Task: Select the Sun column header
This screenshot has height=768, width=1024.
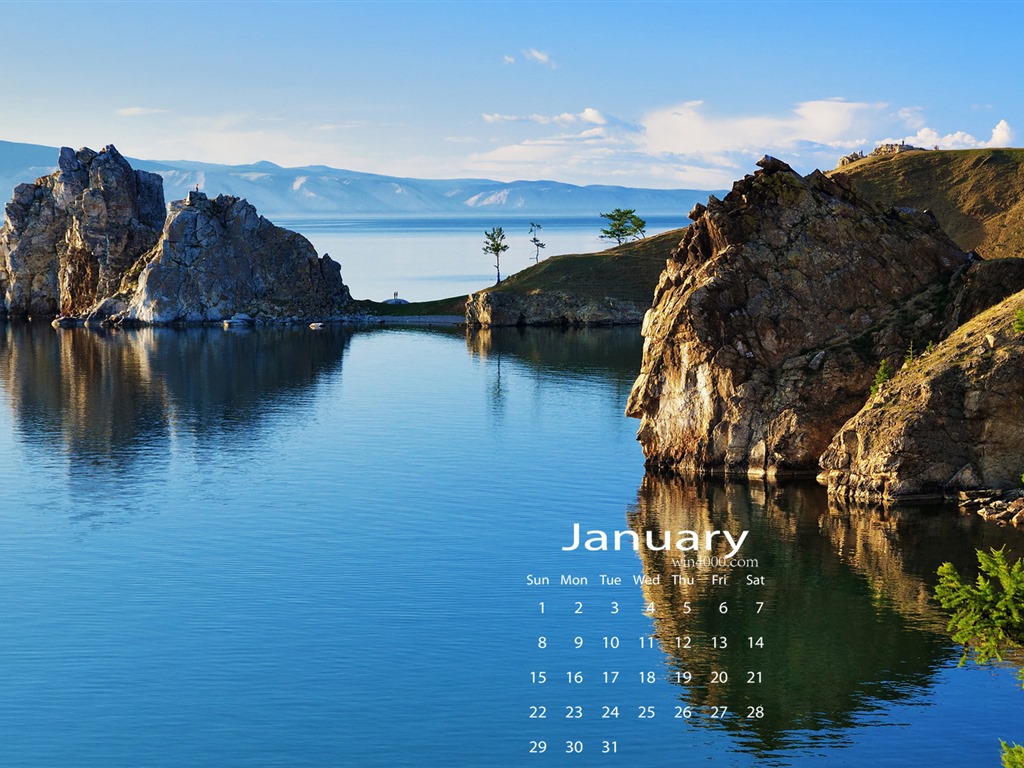Action: point(538,580)
